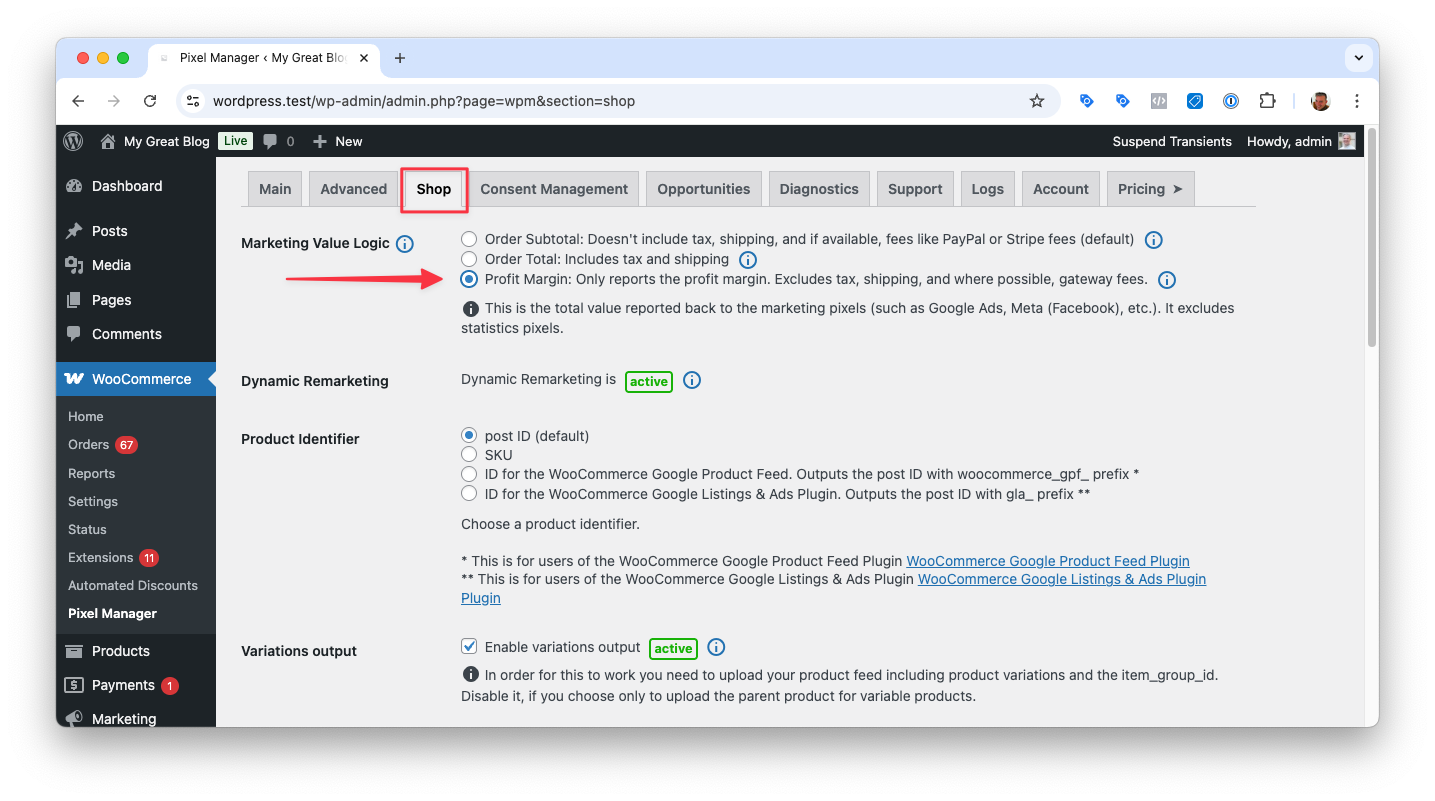Open tab search dropdown arrow
Viewport: 1435px width, 801px height.
pos(1358,58)
